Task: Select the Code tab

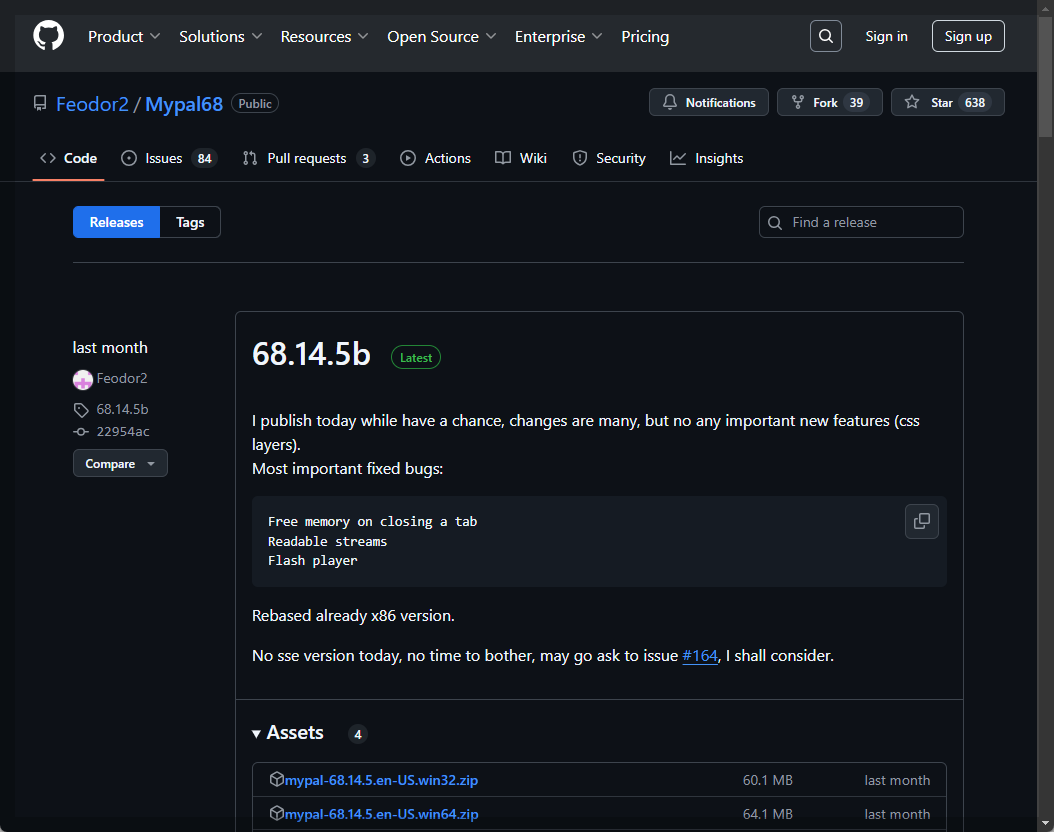Action: (69, 159)
